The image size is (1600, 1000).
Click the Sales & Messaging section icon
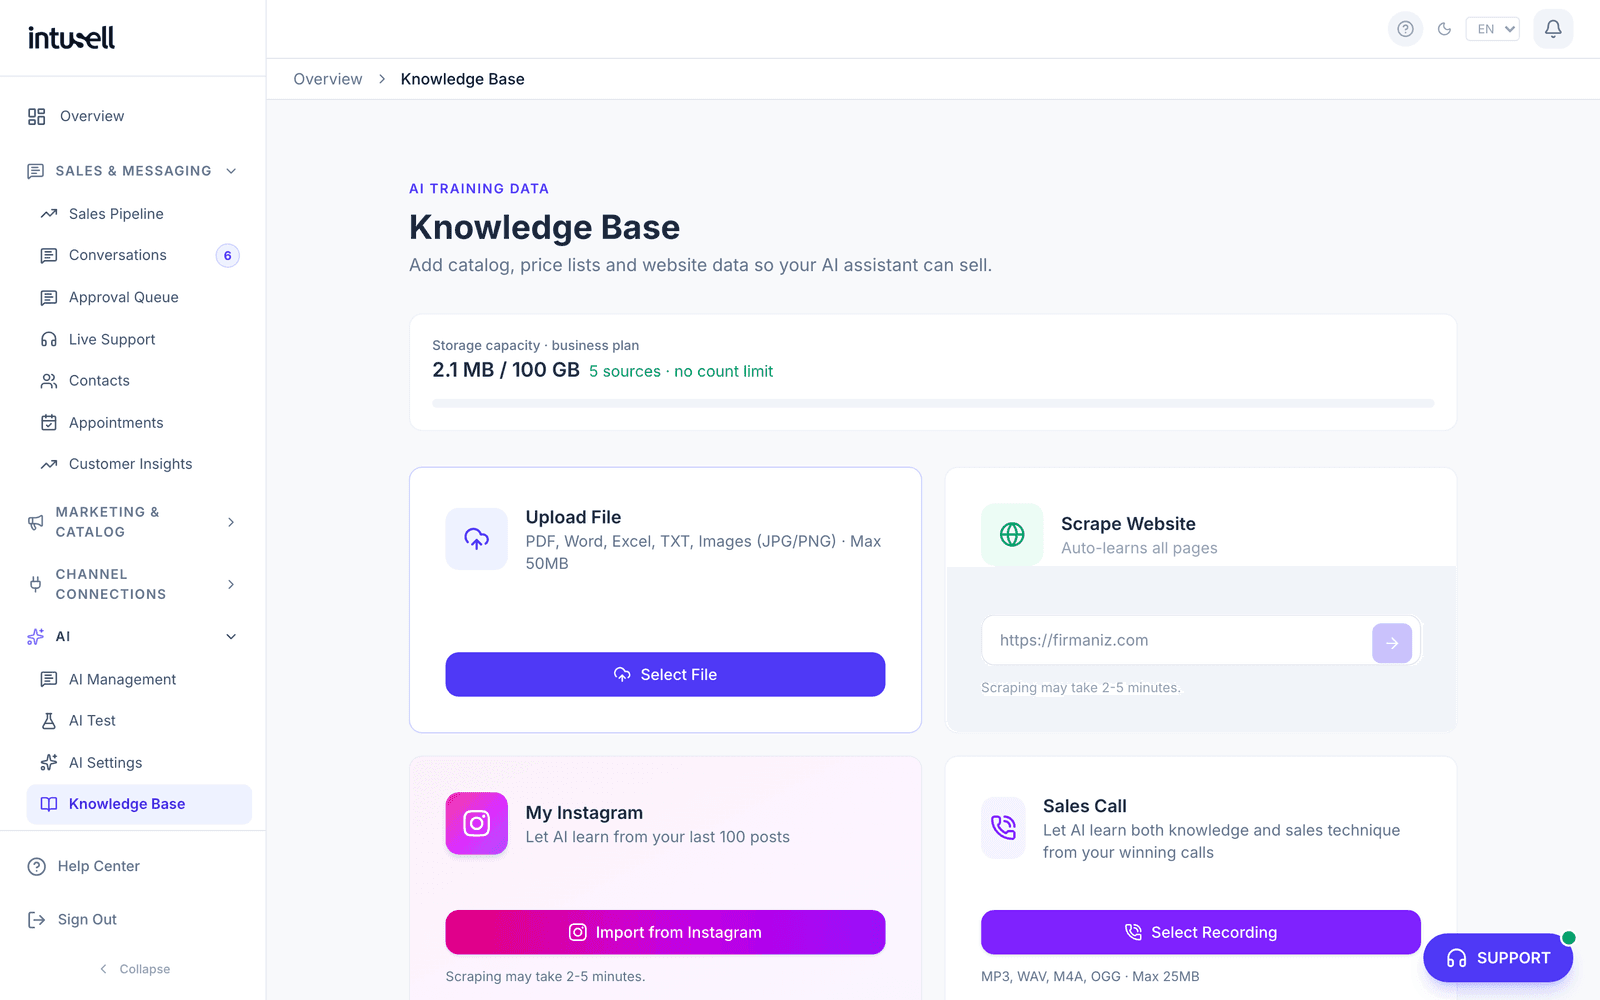[x=36, y=171]
